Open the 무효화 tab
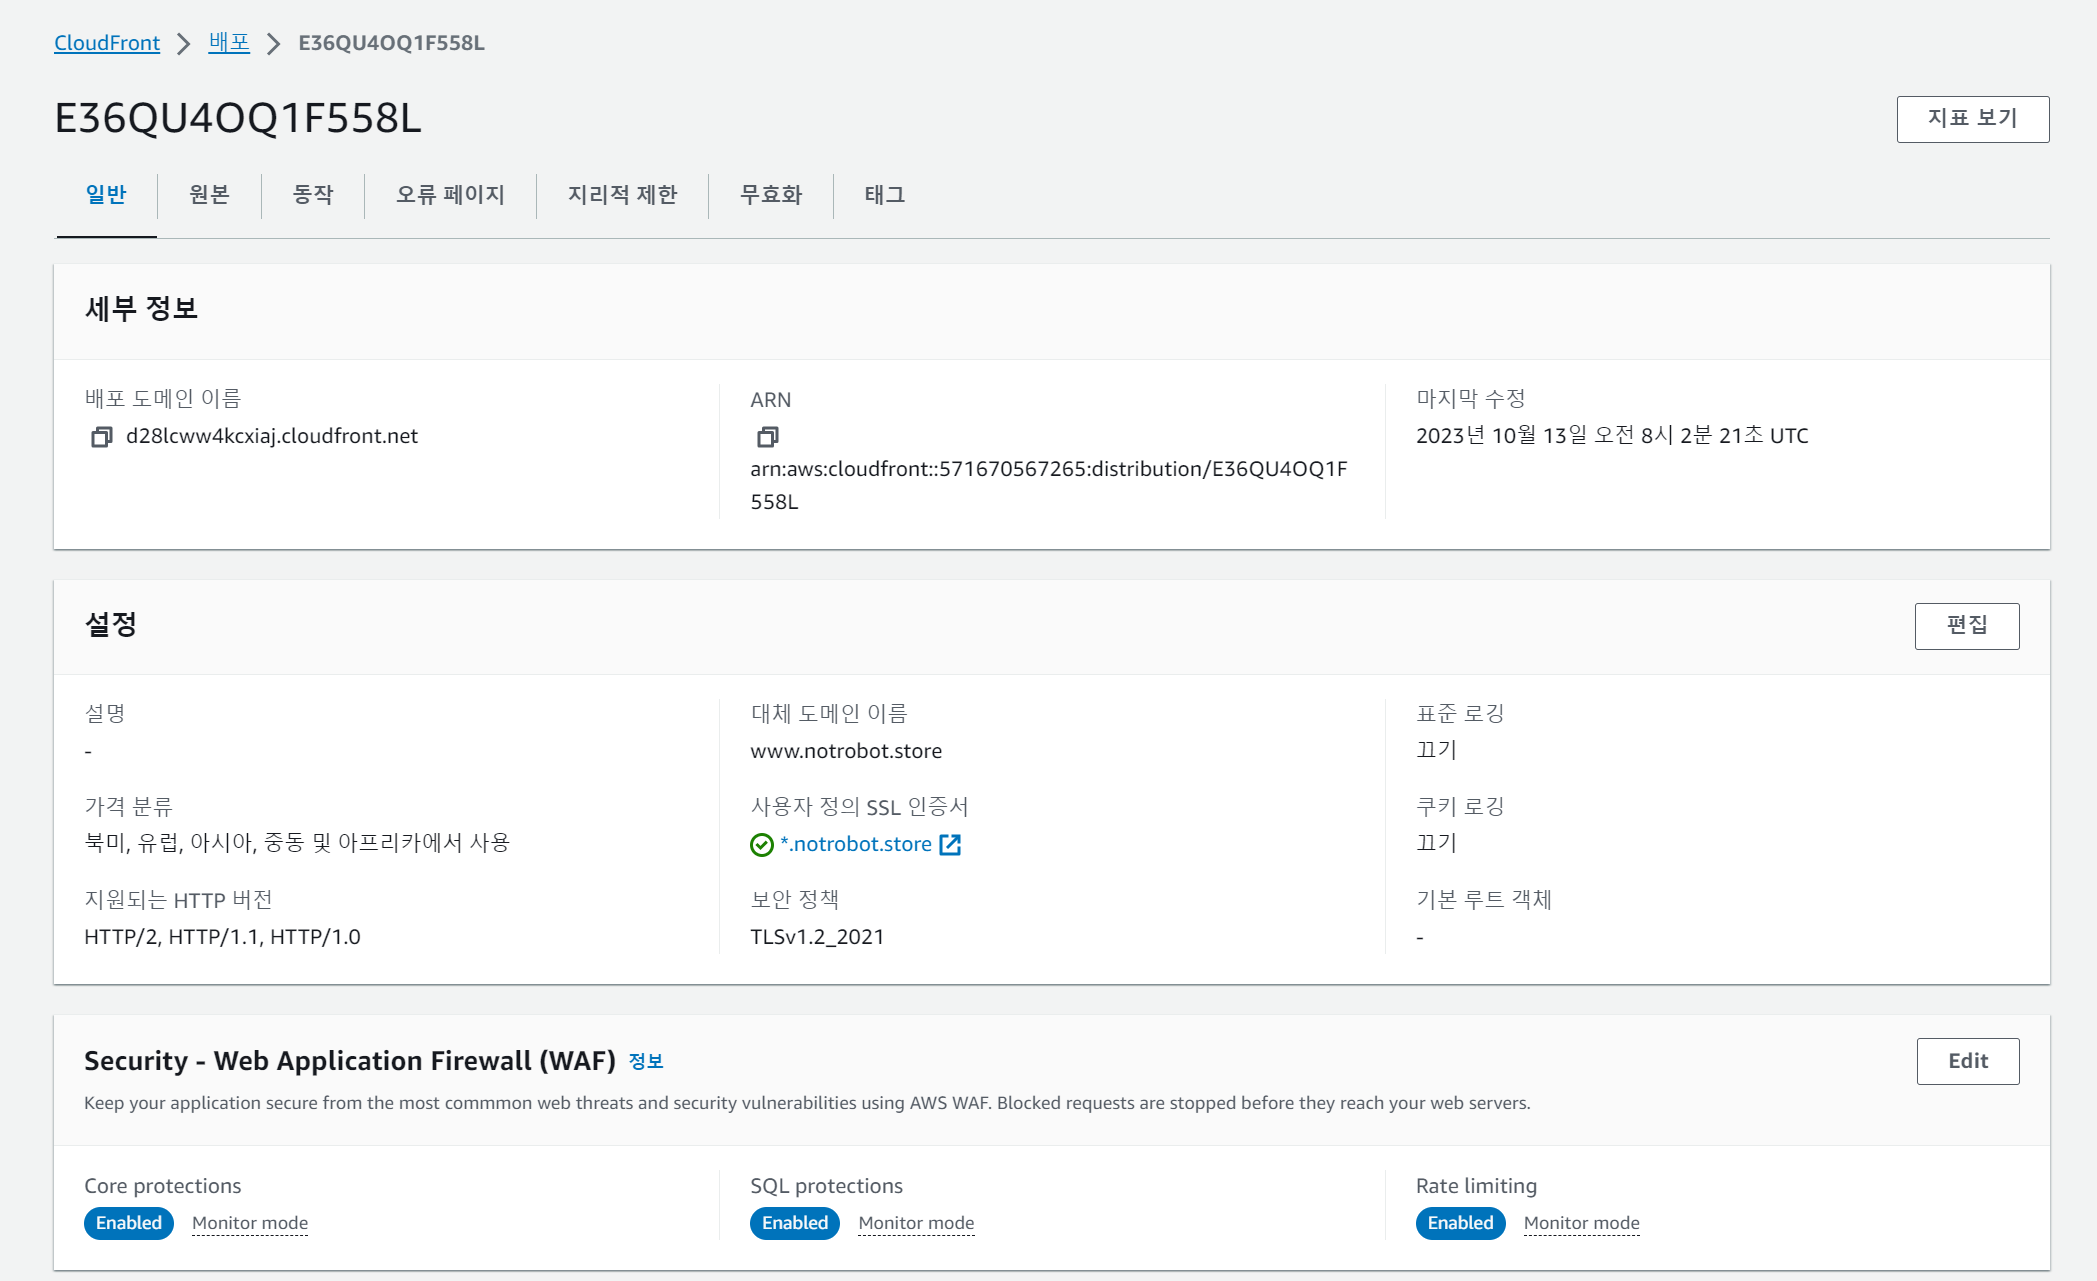Screen dimensions: 2097x1281 [771, 195]
